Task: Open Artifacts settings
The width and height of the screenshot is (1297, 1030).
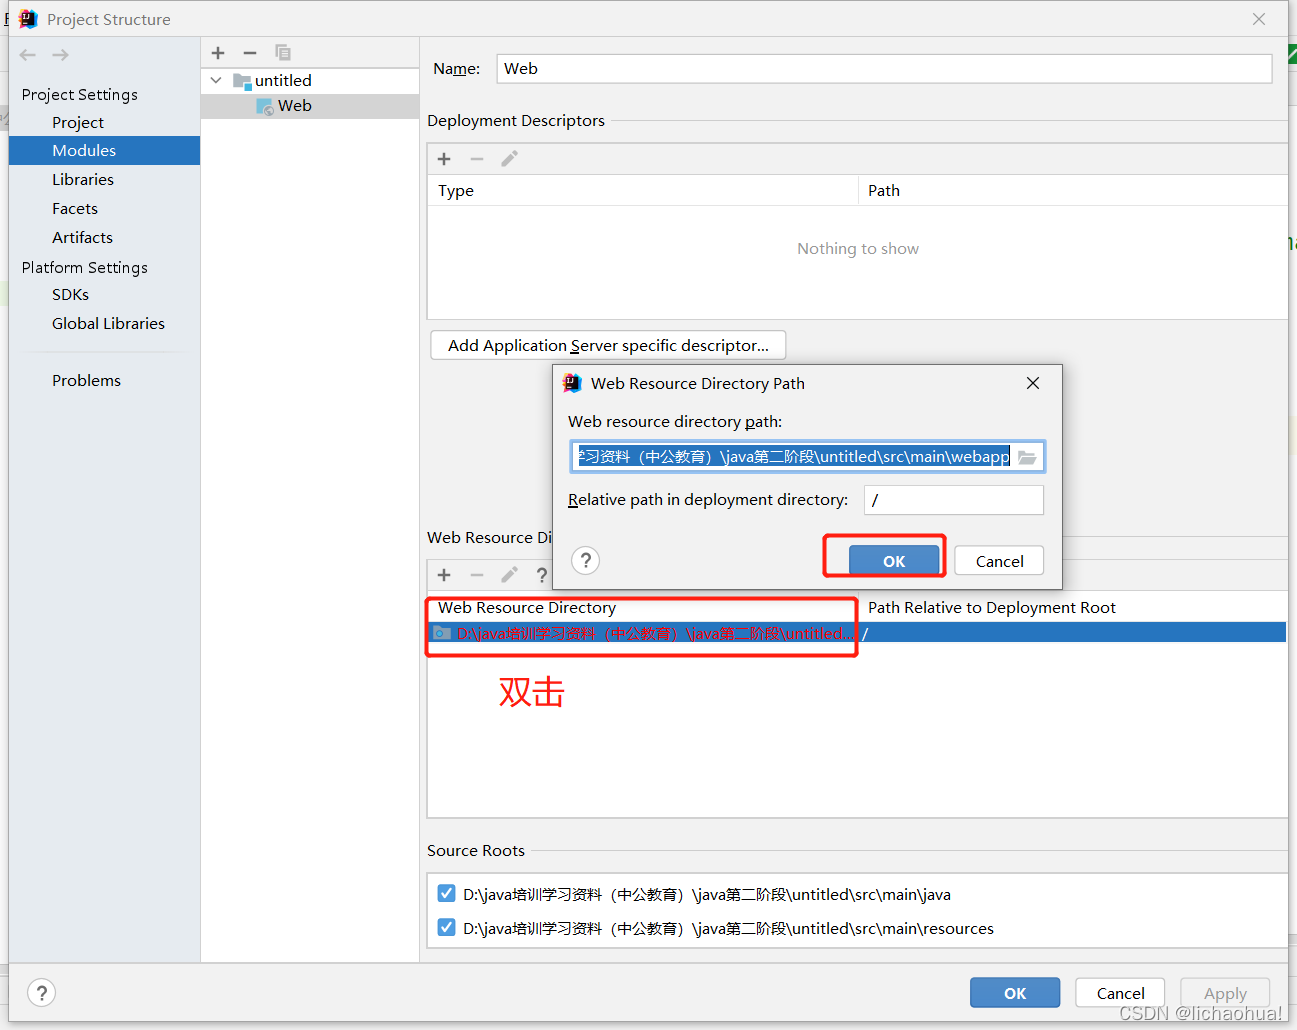Action: point(82,237)
